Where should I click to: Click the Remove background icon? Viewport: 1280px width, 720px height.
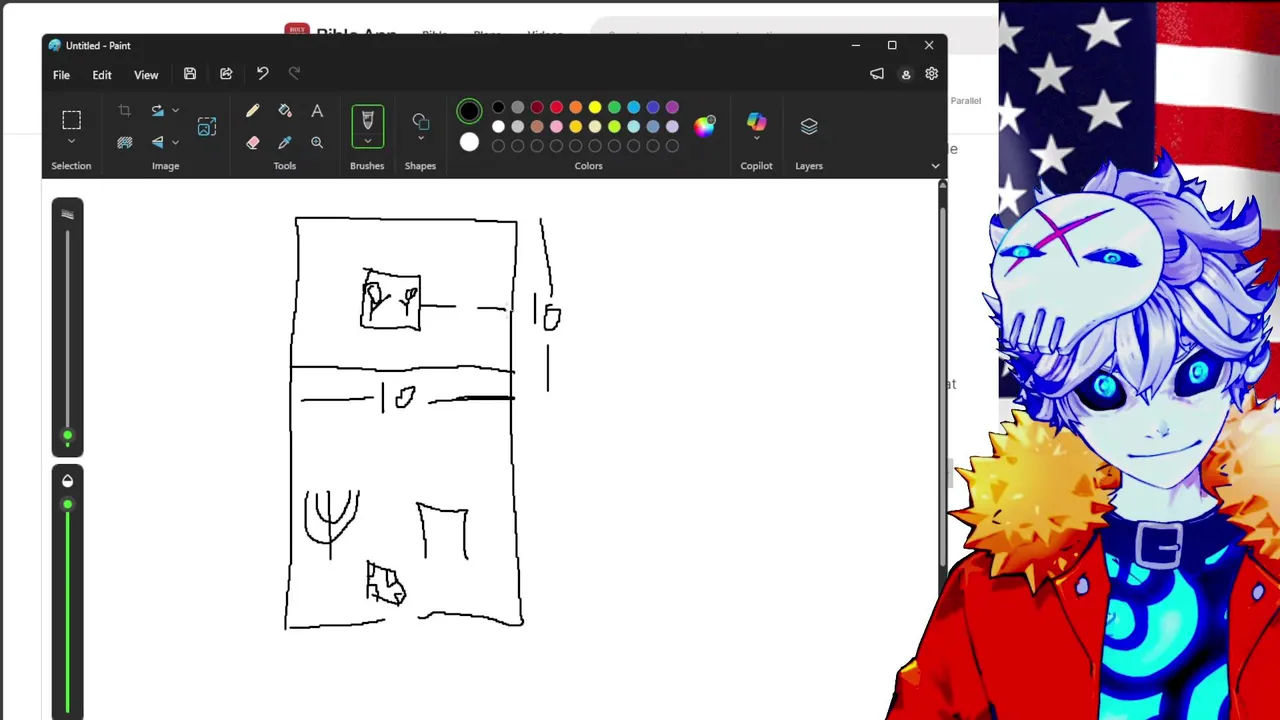(125, 142)
